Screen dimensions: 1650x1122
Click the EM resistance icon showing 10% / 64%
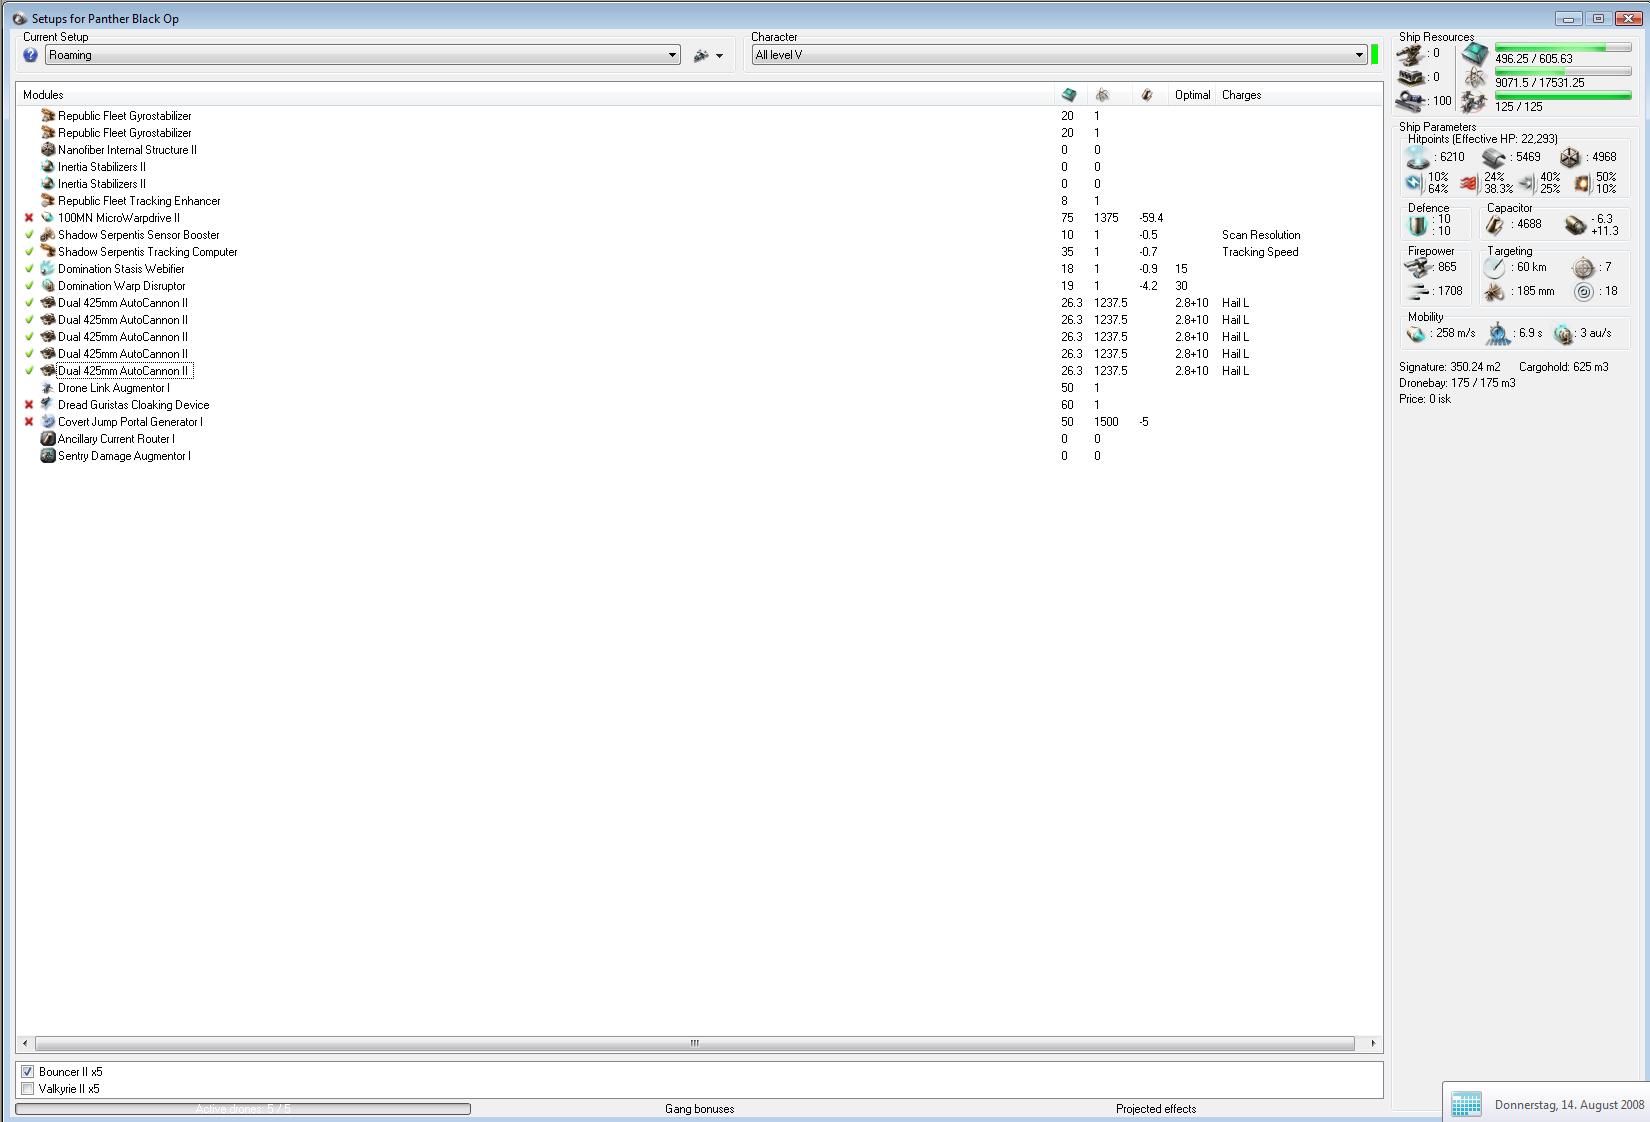pos(1414,183)
